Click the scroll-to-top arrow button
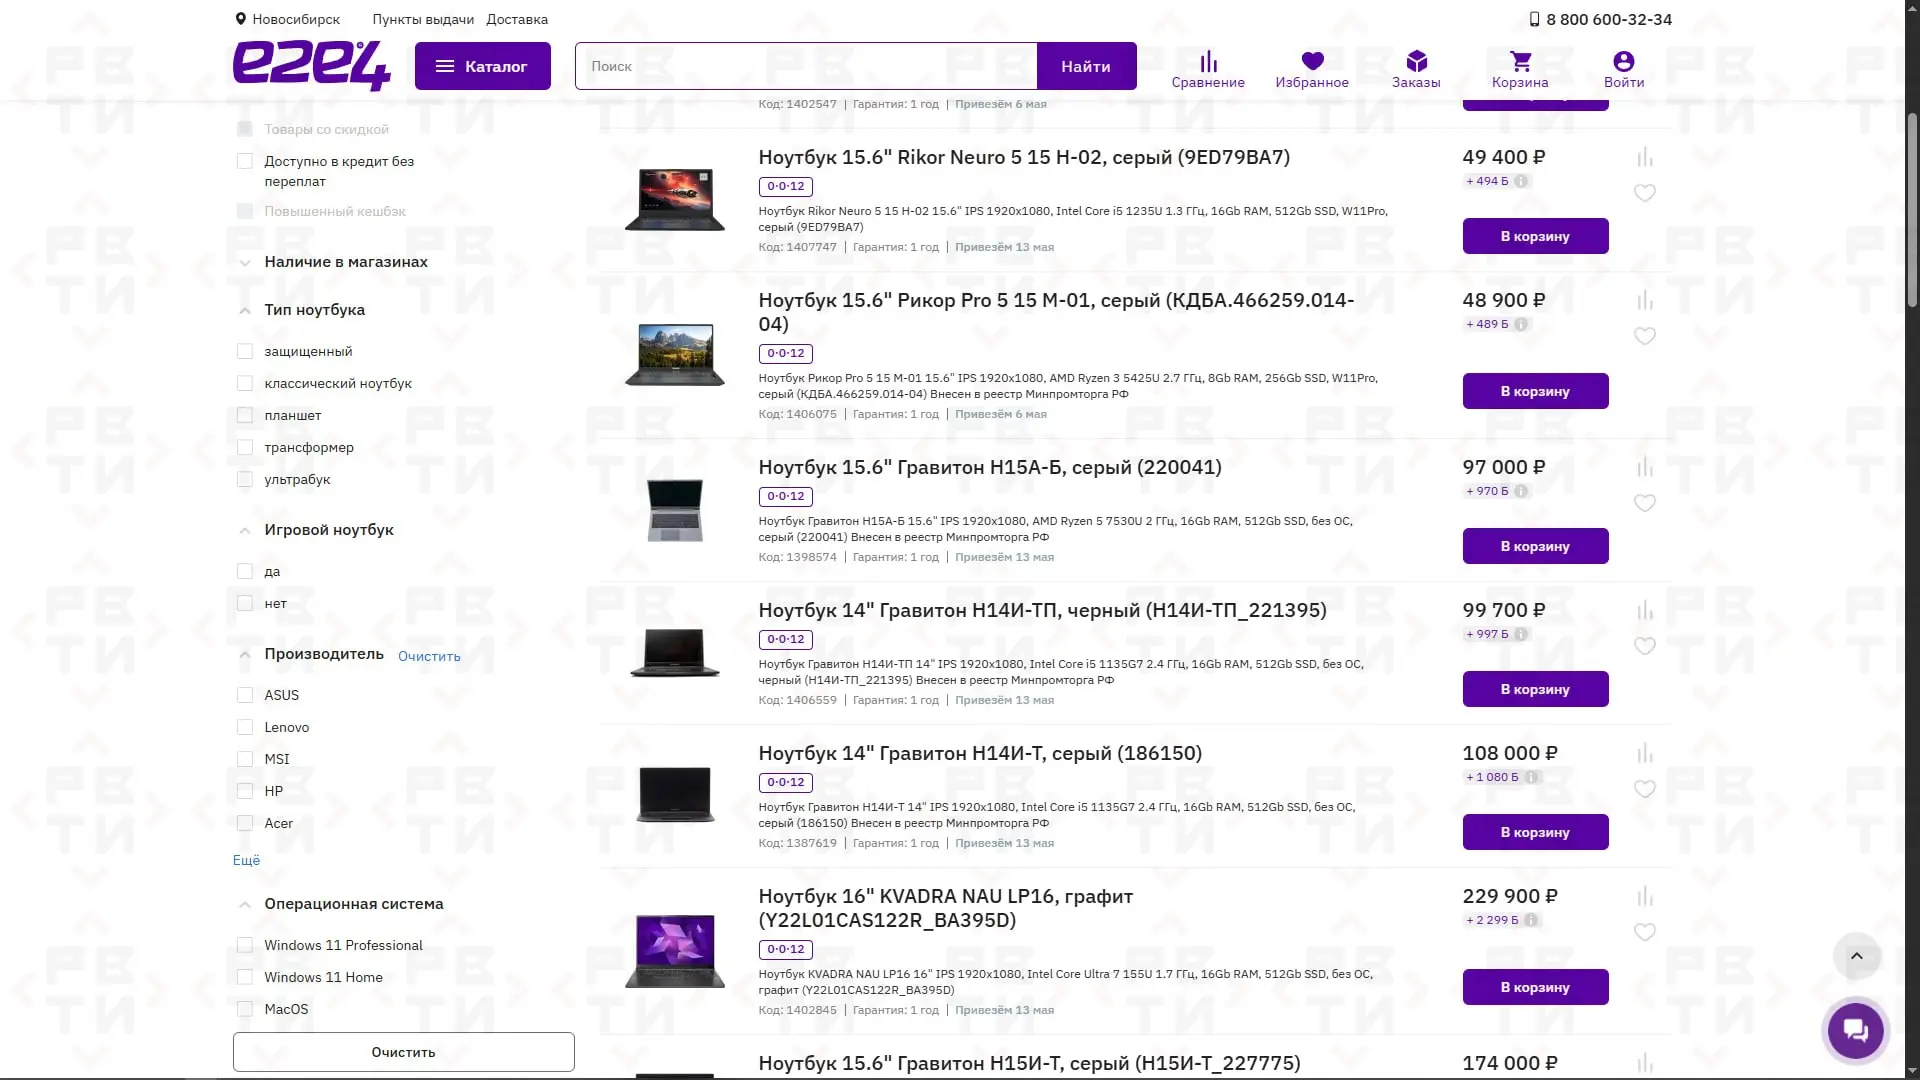The width and height of the screenshot is (1920, 1080). pyautogui.click(x=1857, y=956)
